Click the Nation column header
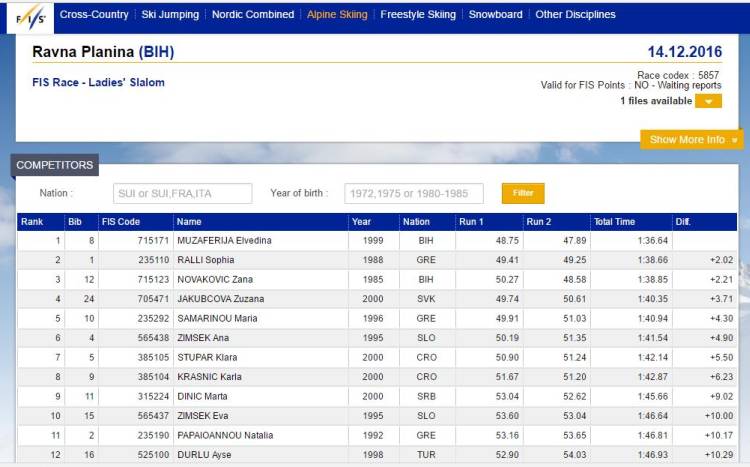The height and width of the screenshot is (467, 750). tap(416, 222)
